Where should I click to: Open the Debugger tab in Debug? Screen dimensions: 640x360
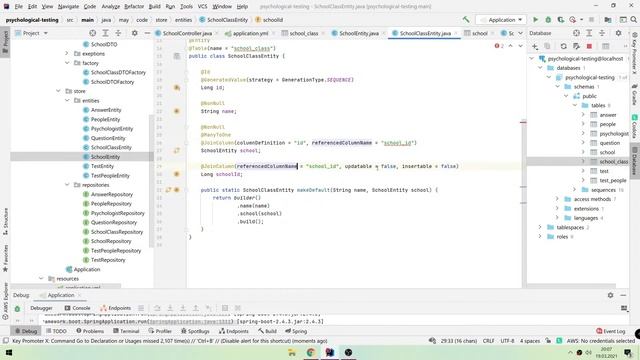click(41, 308)
